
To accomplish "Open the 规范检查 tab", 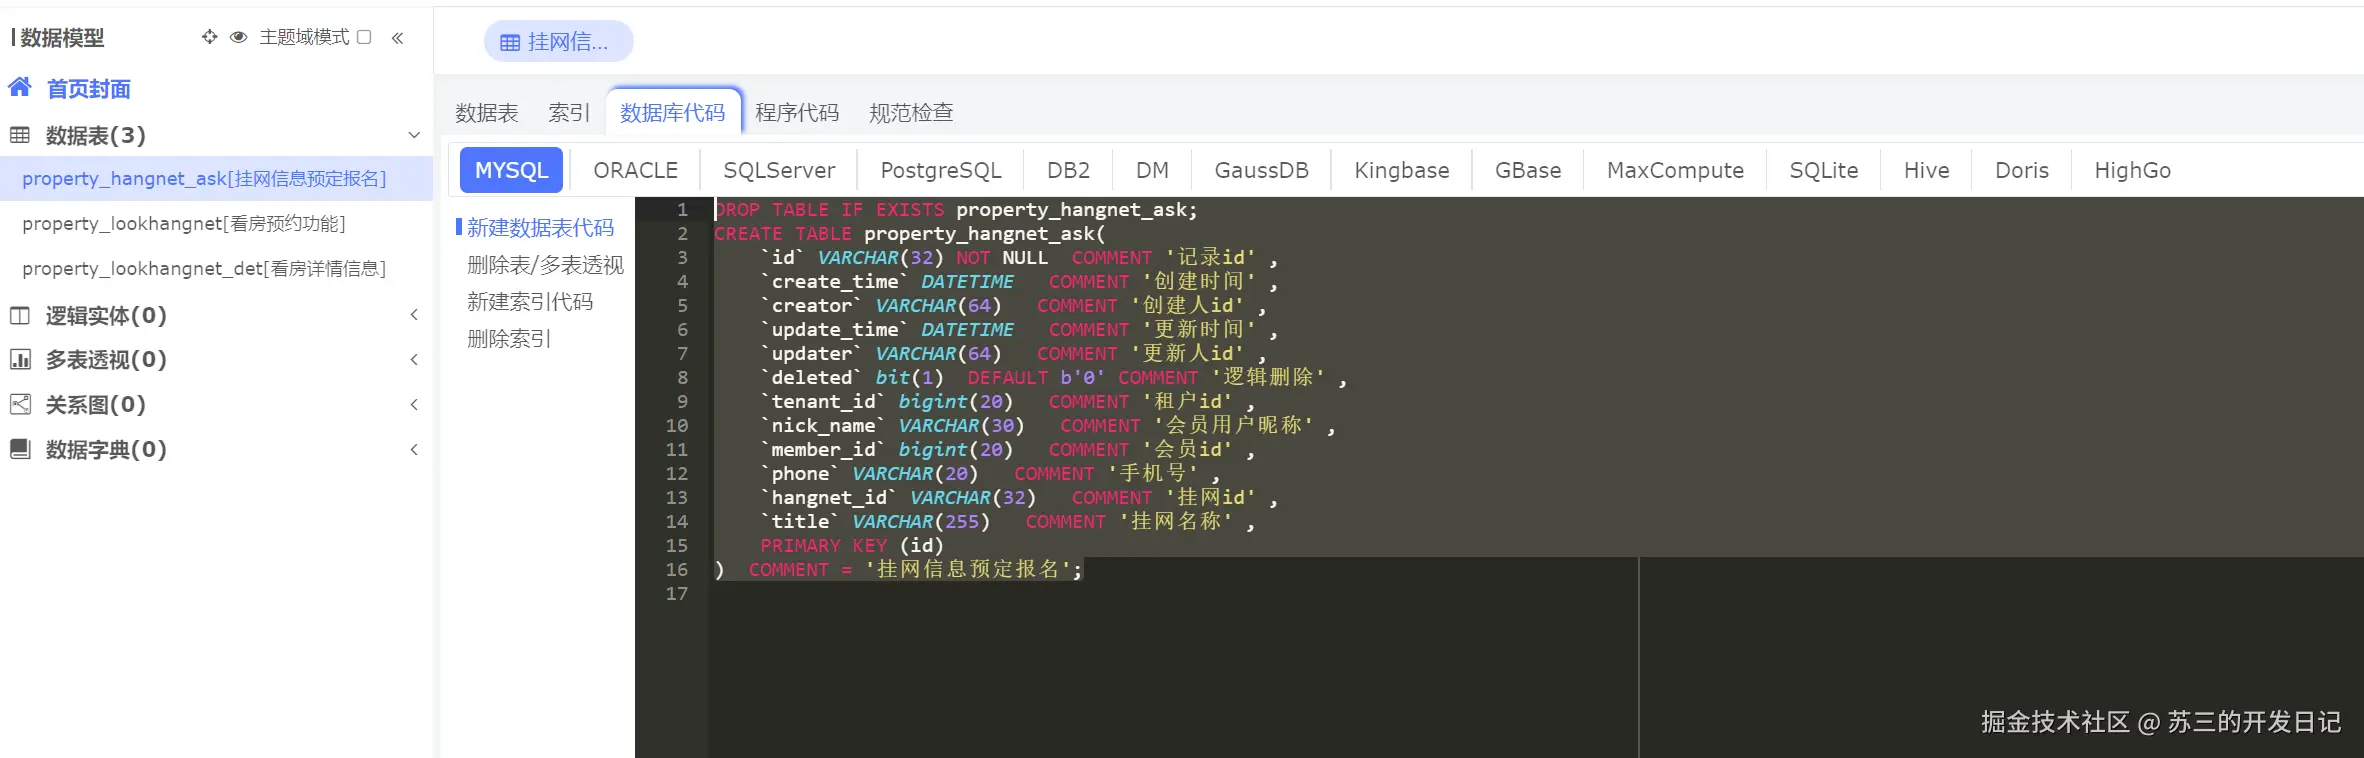I will [x=911, y=113].
